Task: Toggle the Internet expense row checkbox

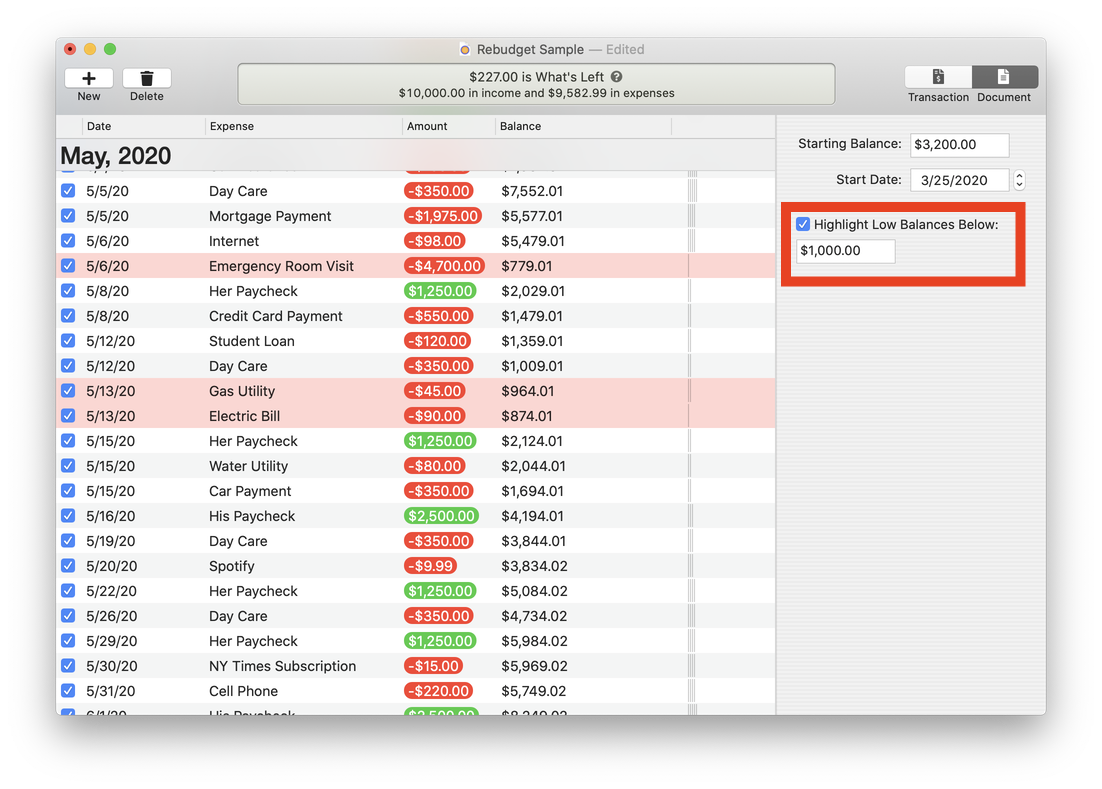Action: click(x=68, y=241)
